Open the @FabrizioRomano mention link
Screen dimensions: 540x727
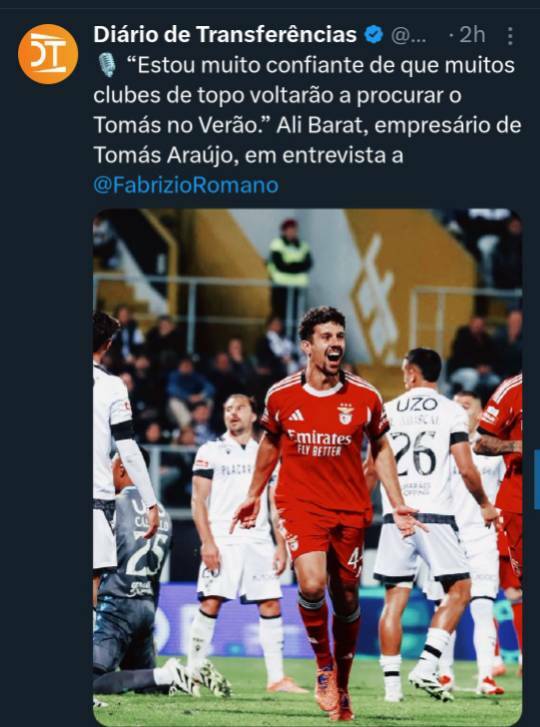coord(186,185)
